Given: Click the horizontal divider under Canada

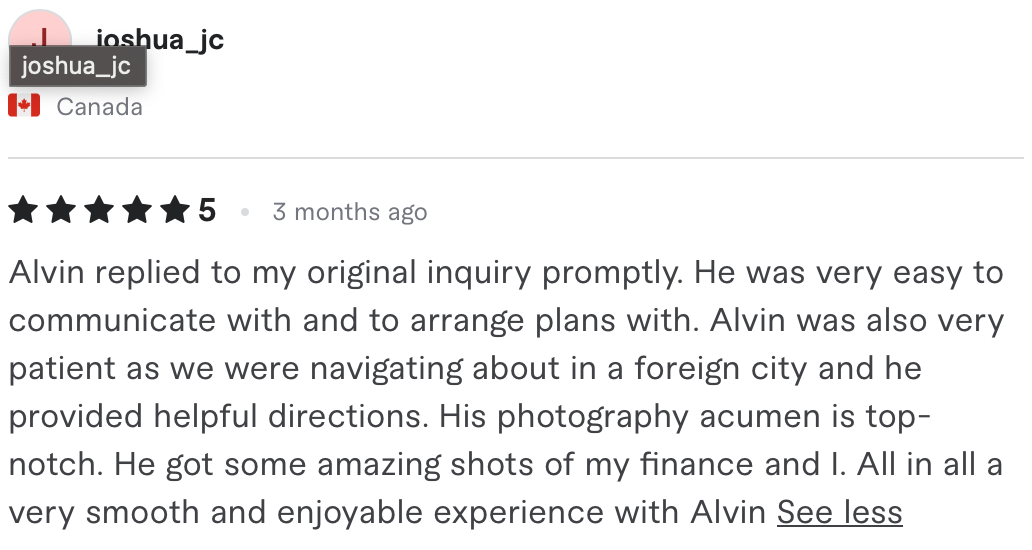Looking at the screenshot, I should pyautogui.click(x=516, y=158).
